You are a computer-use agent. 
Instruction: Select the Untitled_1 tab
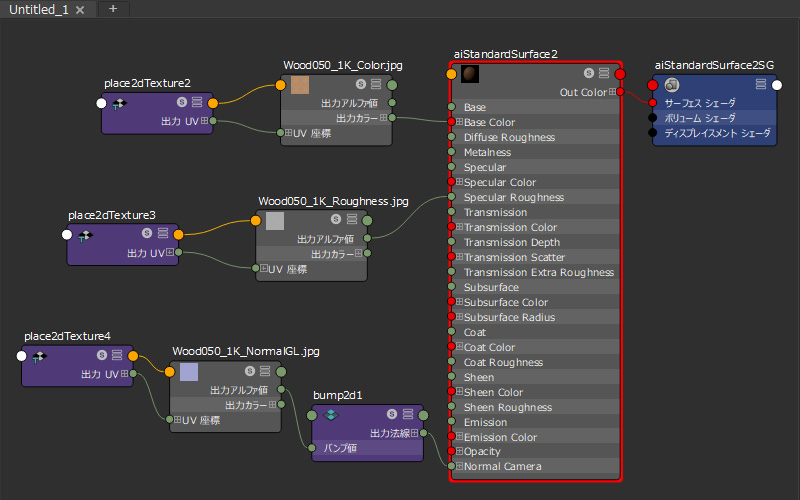click(40, 9)
